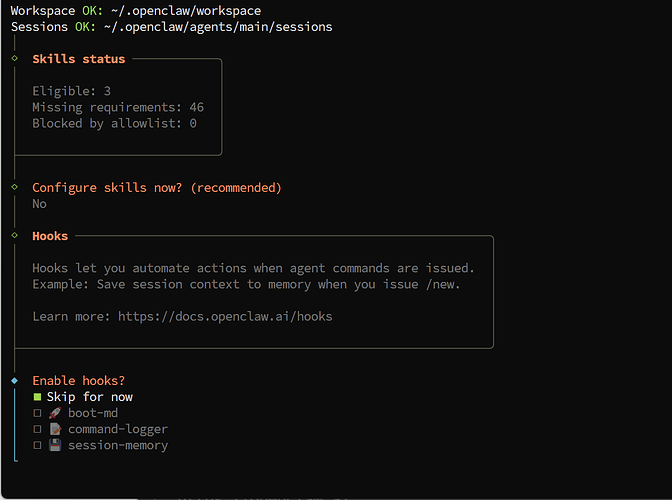Click the 'No' answer under Configure skills

pos(39,204)
